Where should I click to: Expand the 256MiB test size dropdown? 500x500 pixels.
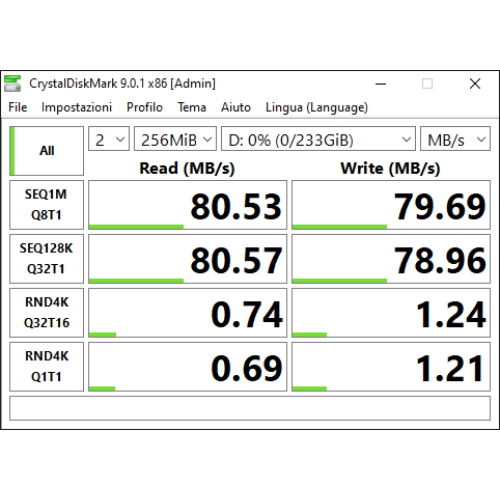click(x=175, y=139)
